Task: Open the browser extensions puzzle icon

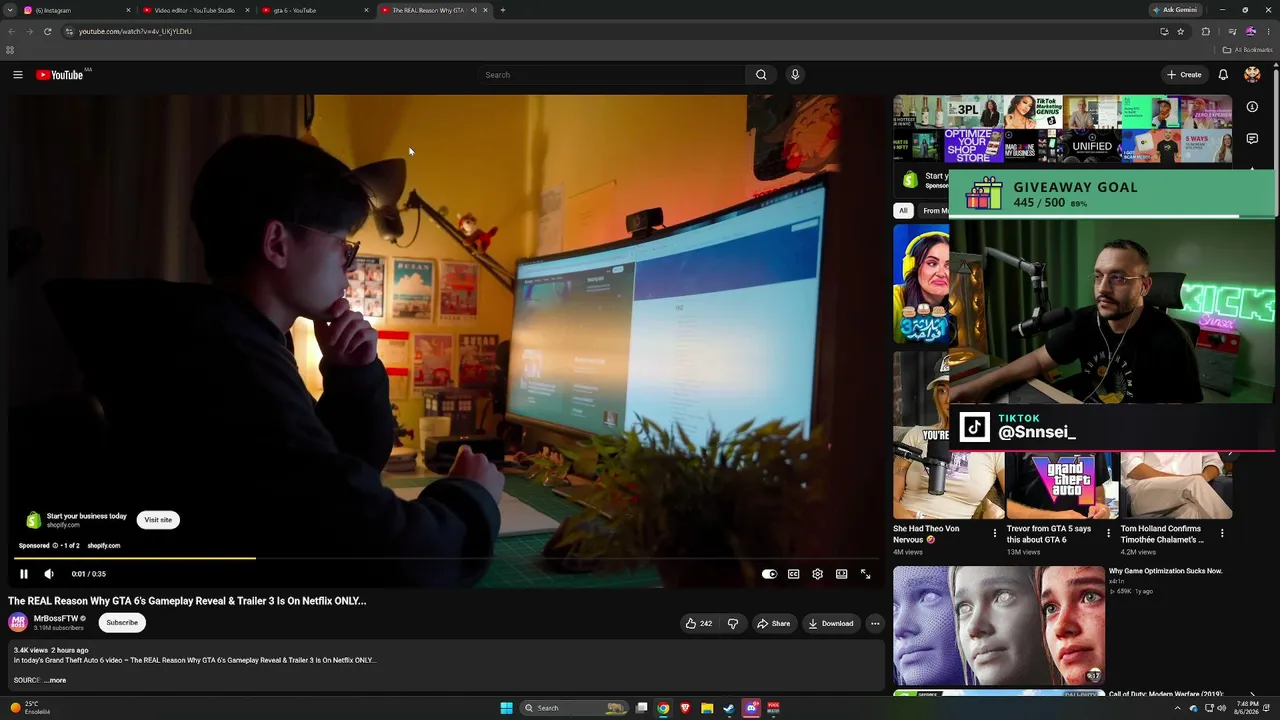Action: (x=1205, y=31)
